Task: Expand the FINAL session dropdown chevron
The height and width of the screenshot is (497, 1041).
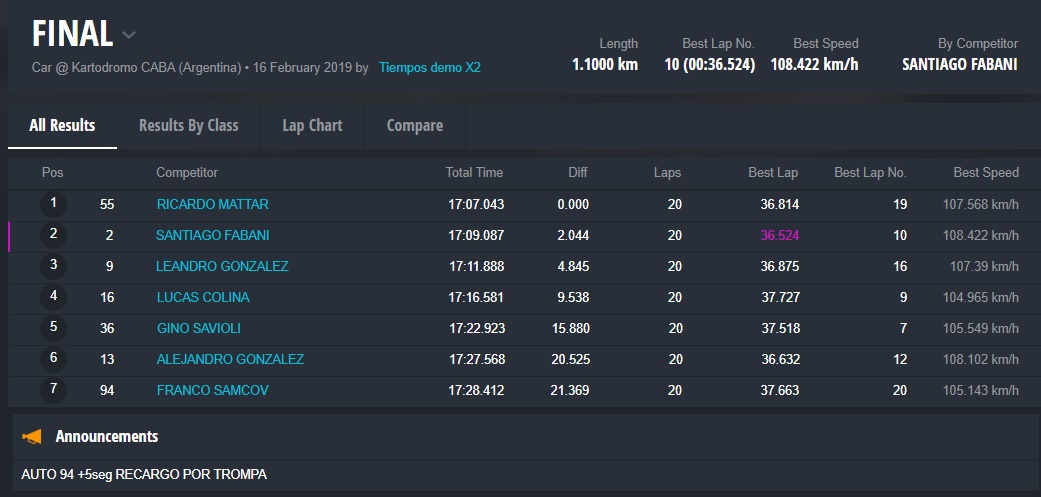Action: coord(129,35)
